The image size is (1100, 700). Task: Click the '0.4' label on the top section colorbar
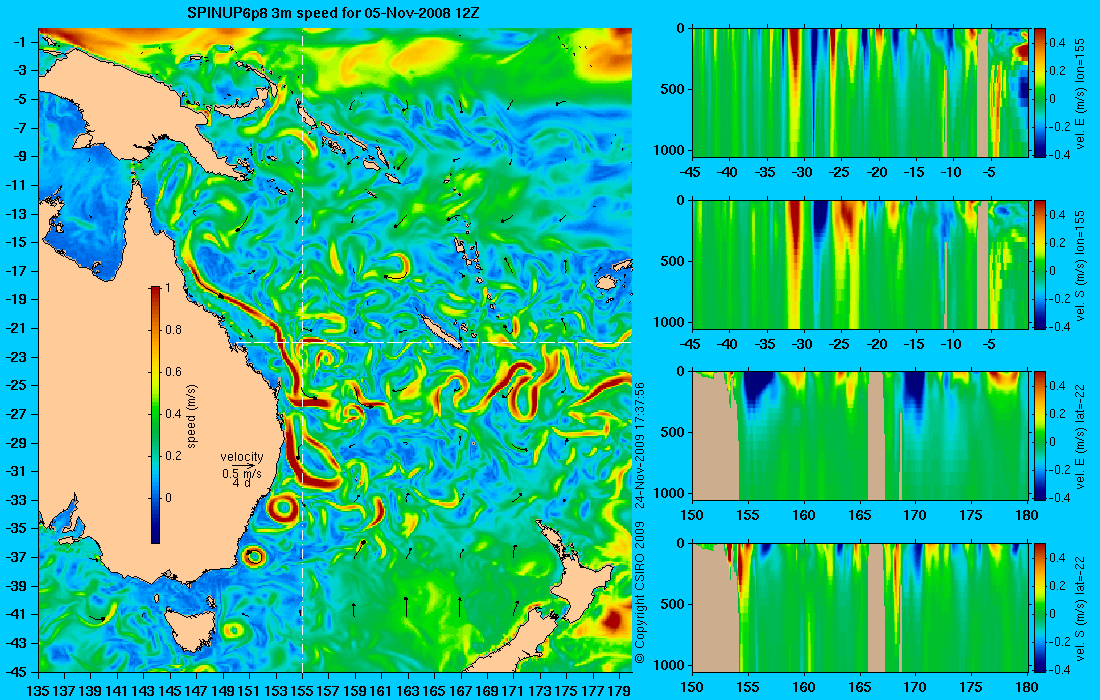point(1057,42)
